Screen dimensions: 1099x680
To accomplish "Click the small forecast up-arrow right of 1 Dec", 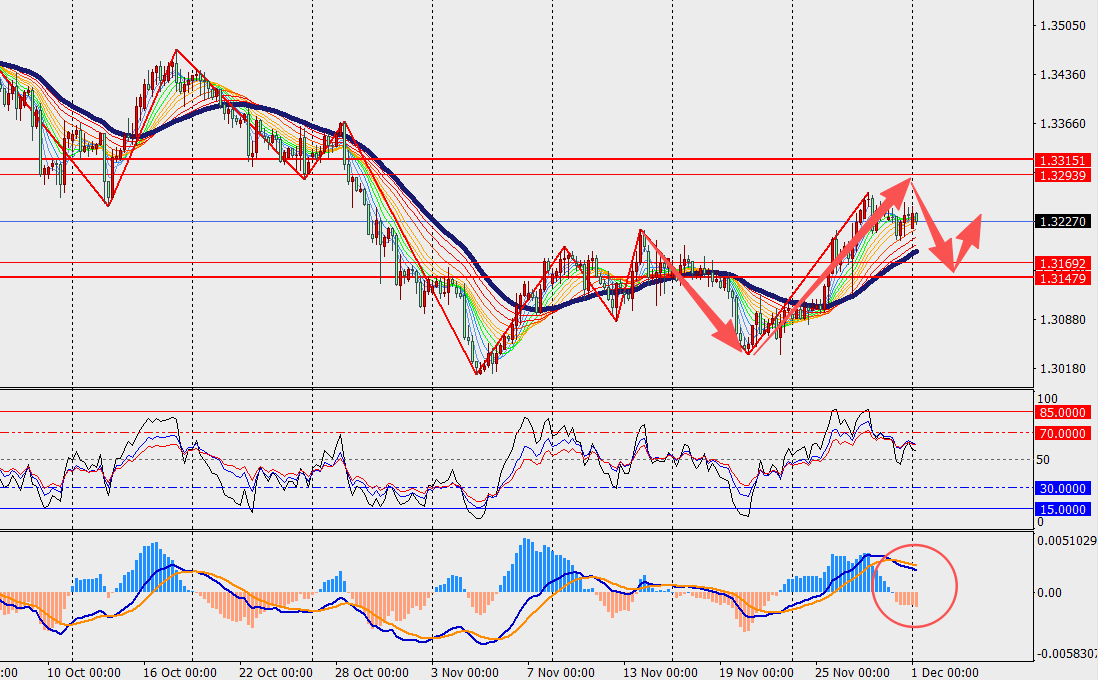I will click(968, 238).
